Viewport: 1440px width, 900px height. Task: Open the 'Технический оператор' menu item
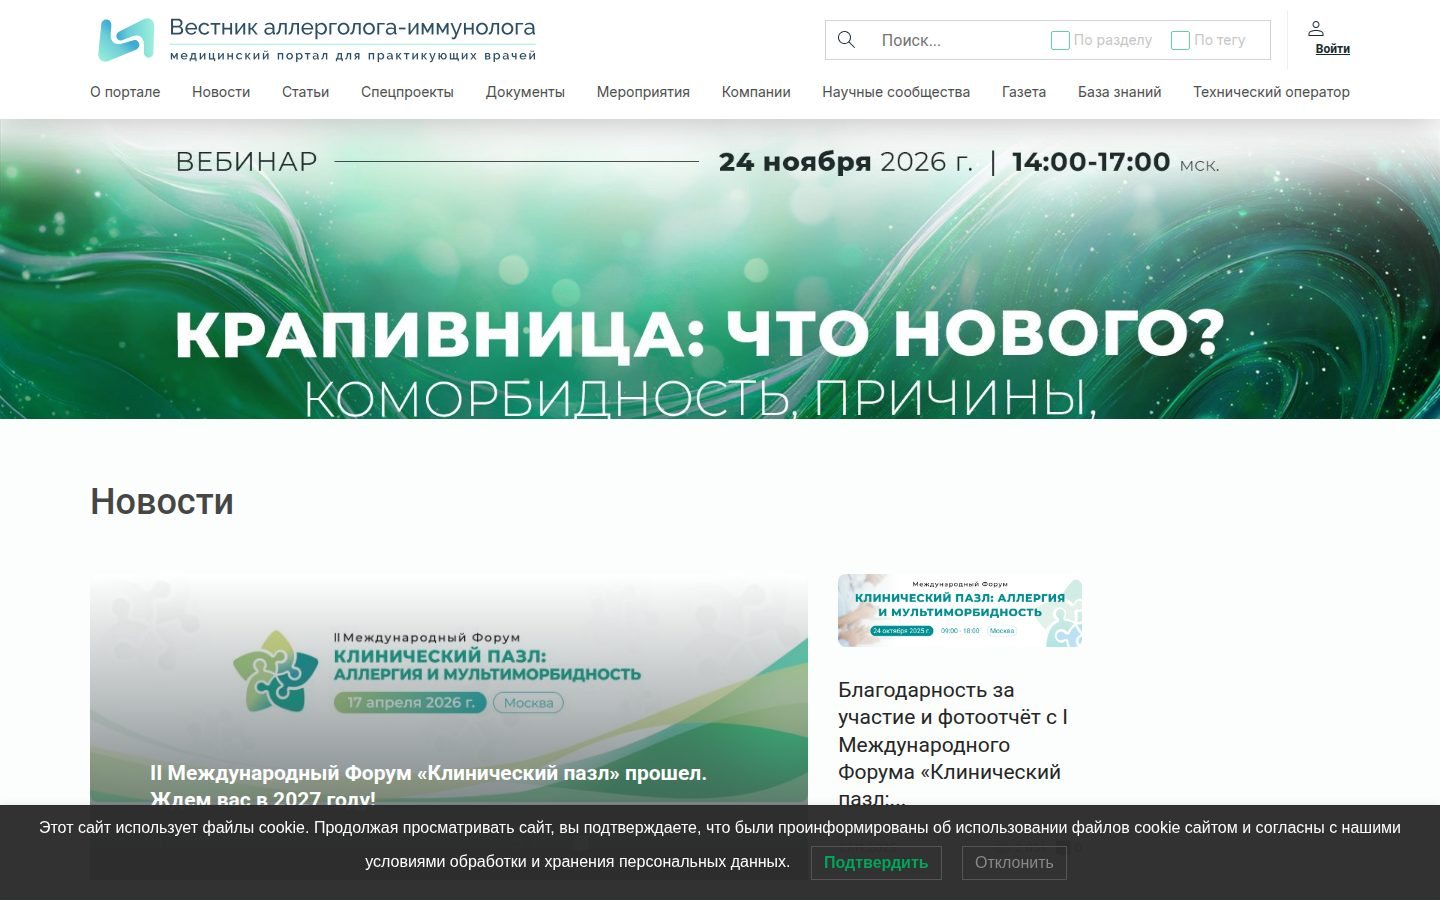click(x=1271, y=92)
